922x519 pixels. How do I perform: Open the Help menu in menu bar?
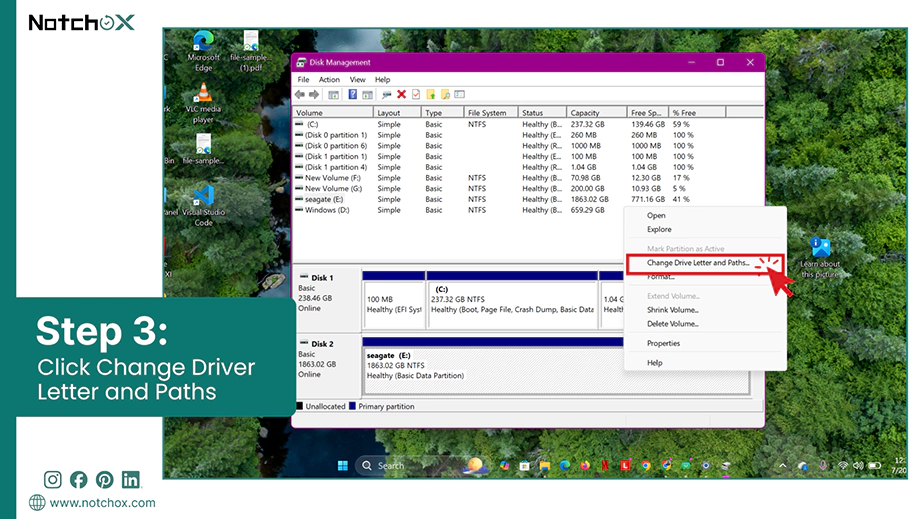383,79
